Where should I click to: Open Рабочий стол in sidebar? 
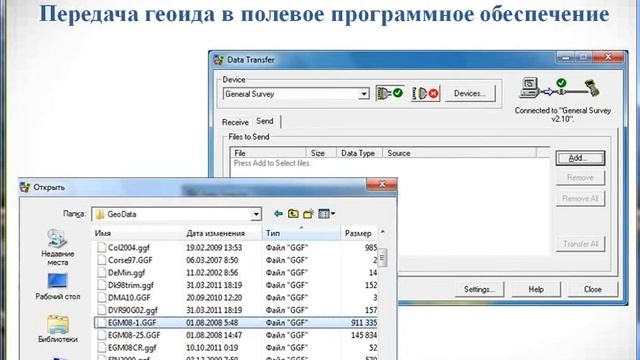click(x=58, y=287)
